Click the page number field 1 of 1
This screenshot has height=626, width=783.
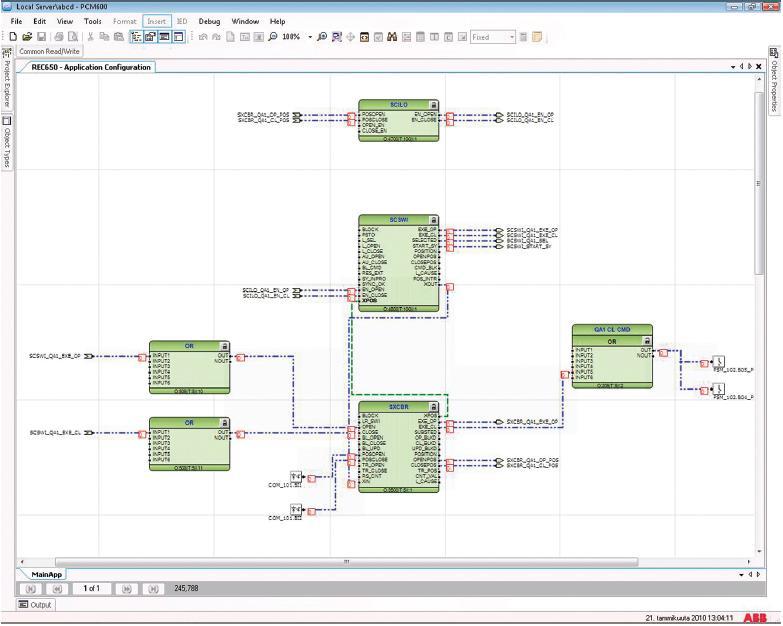(x=92, y=589)
